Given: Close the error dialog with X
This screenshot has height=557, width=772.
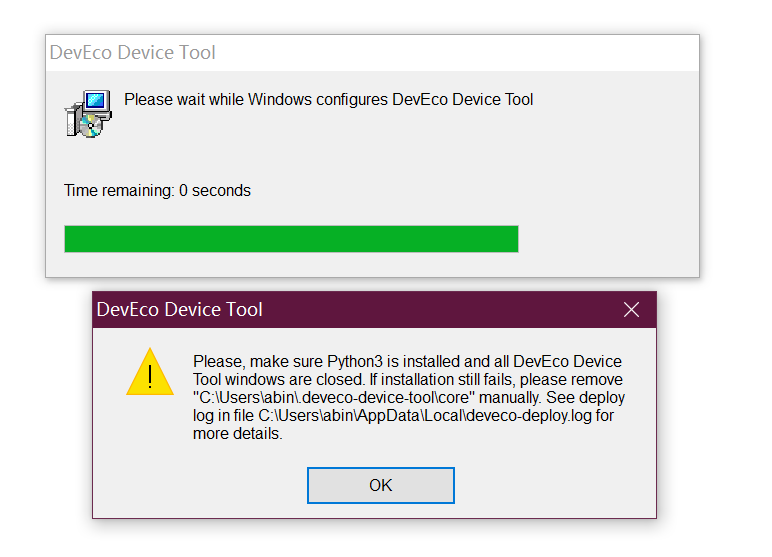Looking at the screenshot, I should 631,310.
